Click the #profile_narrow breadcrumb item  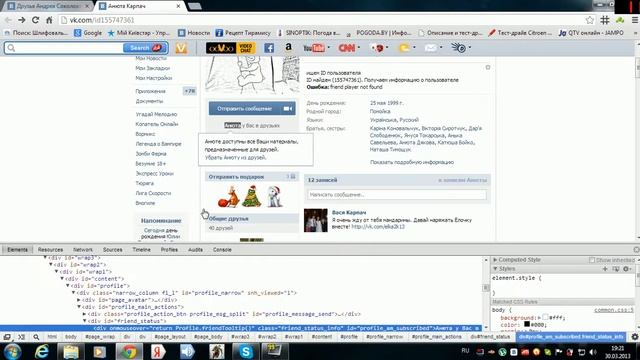384,337
